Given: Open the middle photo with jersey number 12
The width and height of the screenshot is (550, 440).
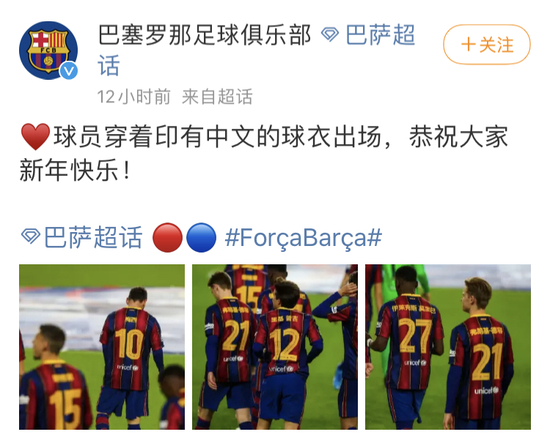Looking at the screenshot, I should tap(275, 347).
